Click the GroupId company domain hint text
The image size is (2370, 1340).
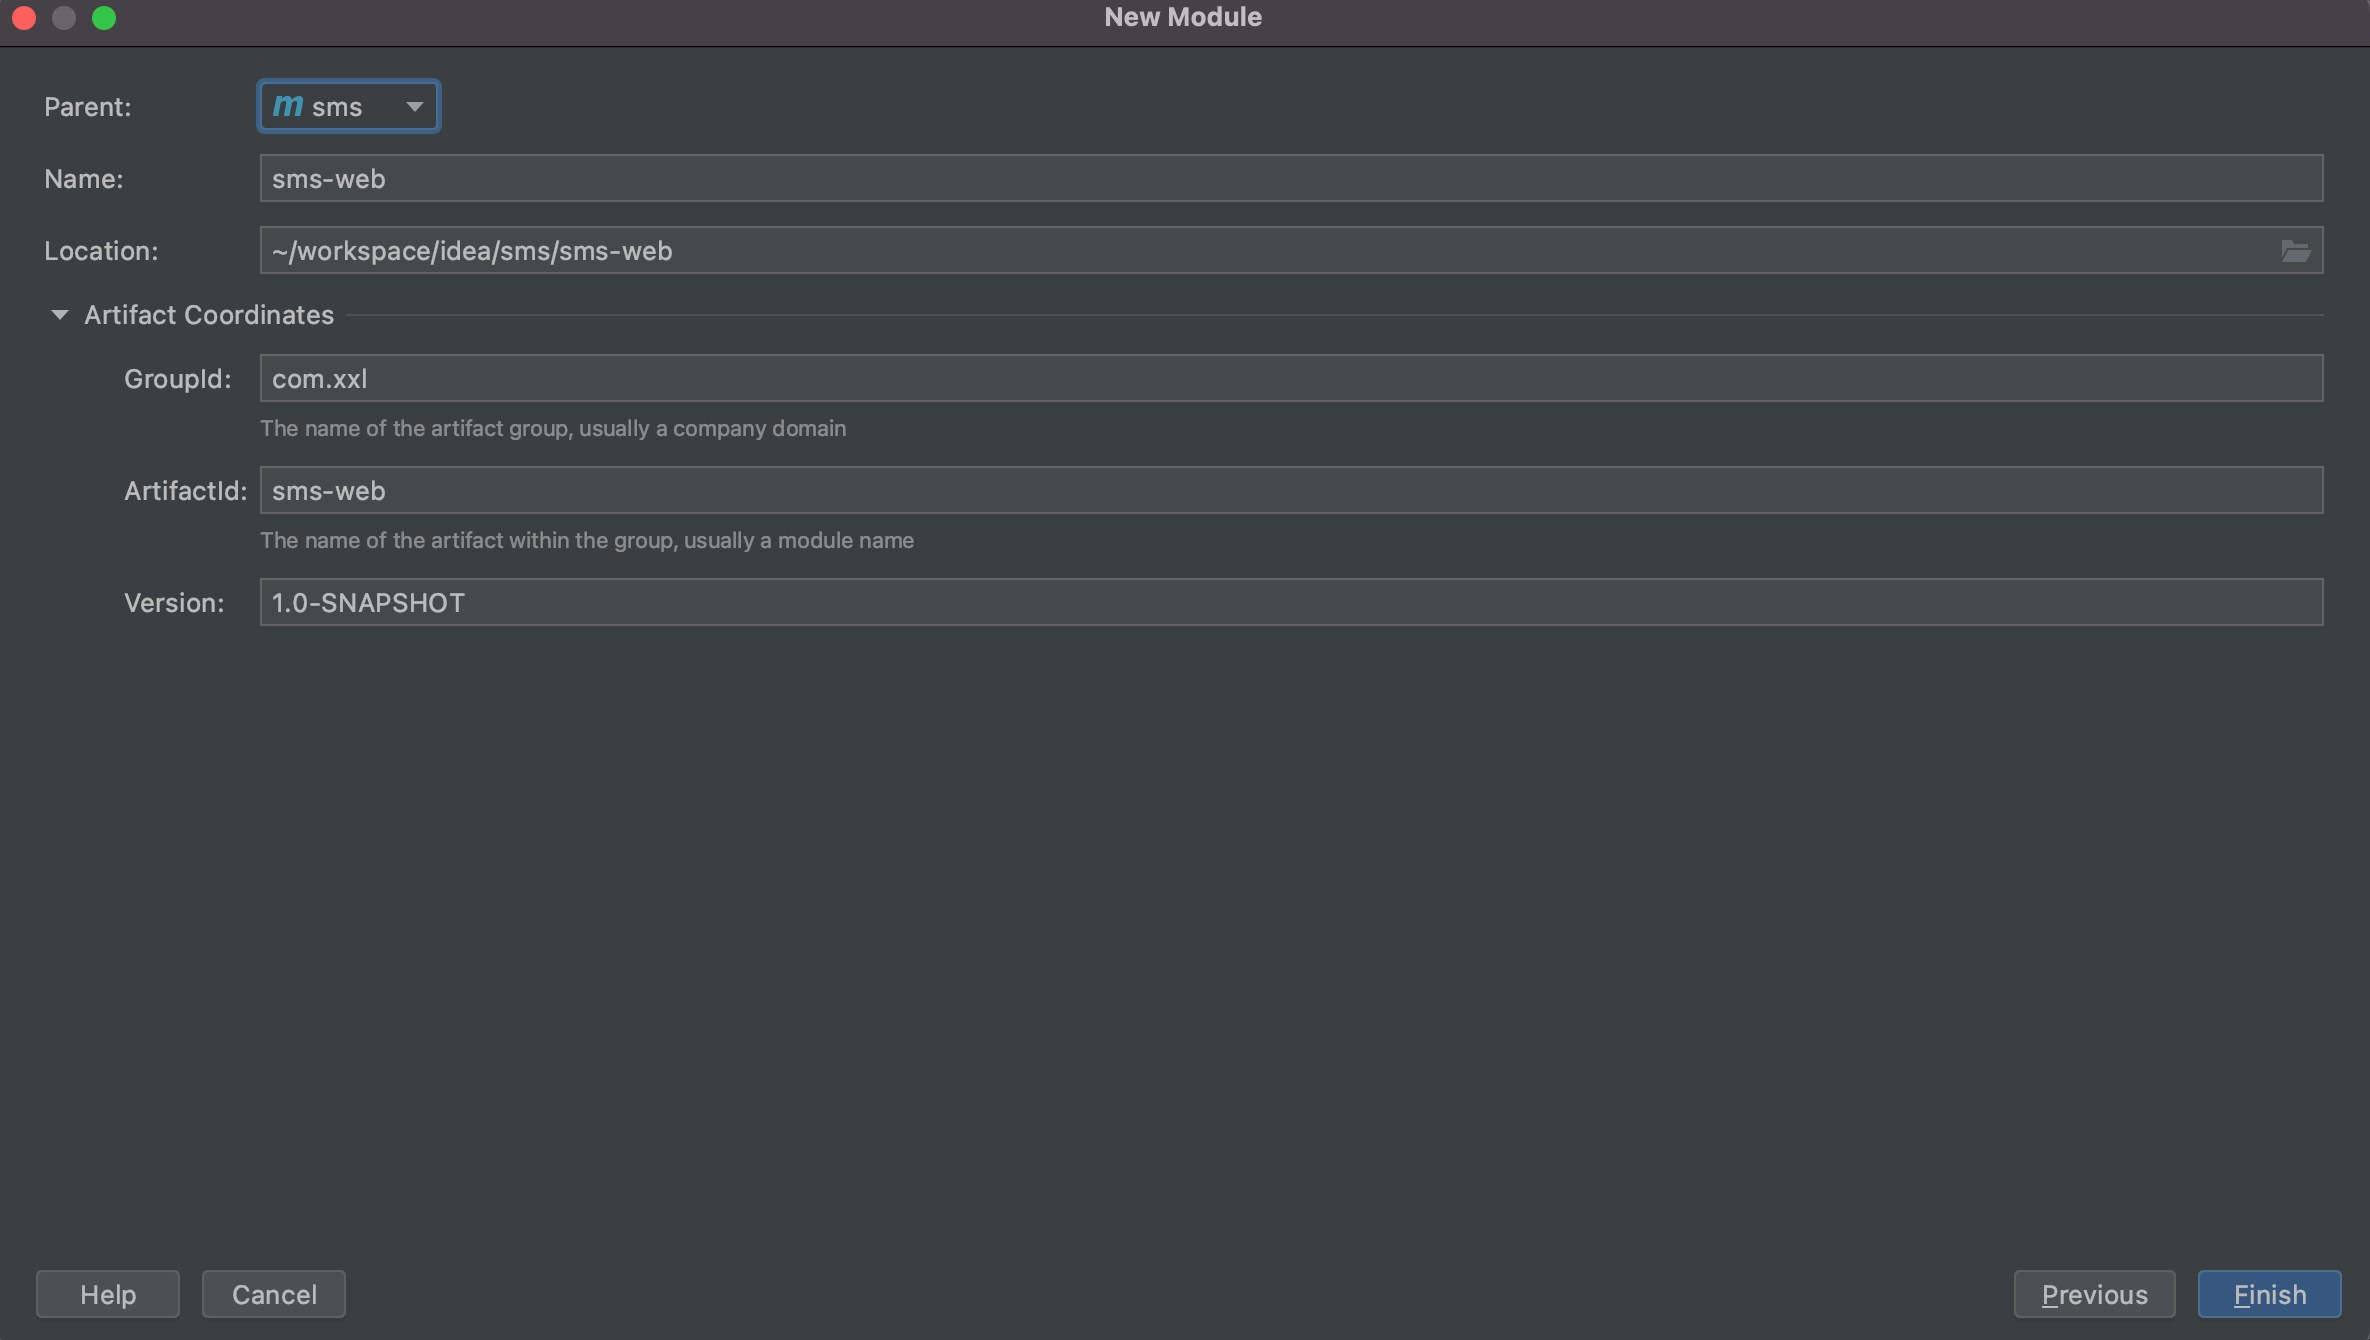tap(553, 428)
